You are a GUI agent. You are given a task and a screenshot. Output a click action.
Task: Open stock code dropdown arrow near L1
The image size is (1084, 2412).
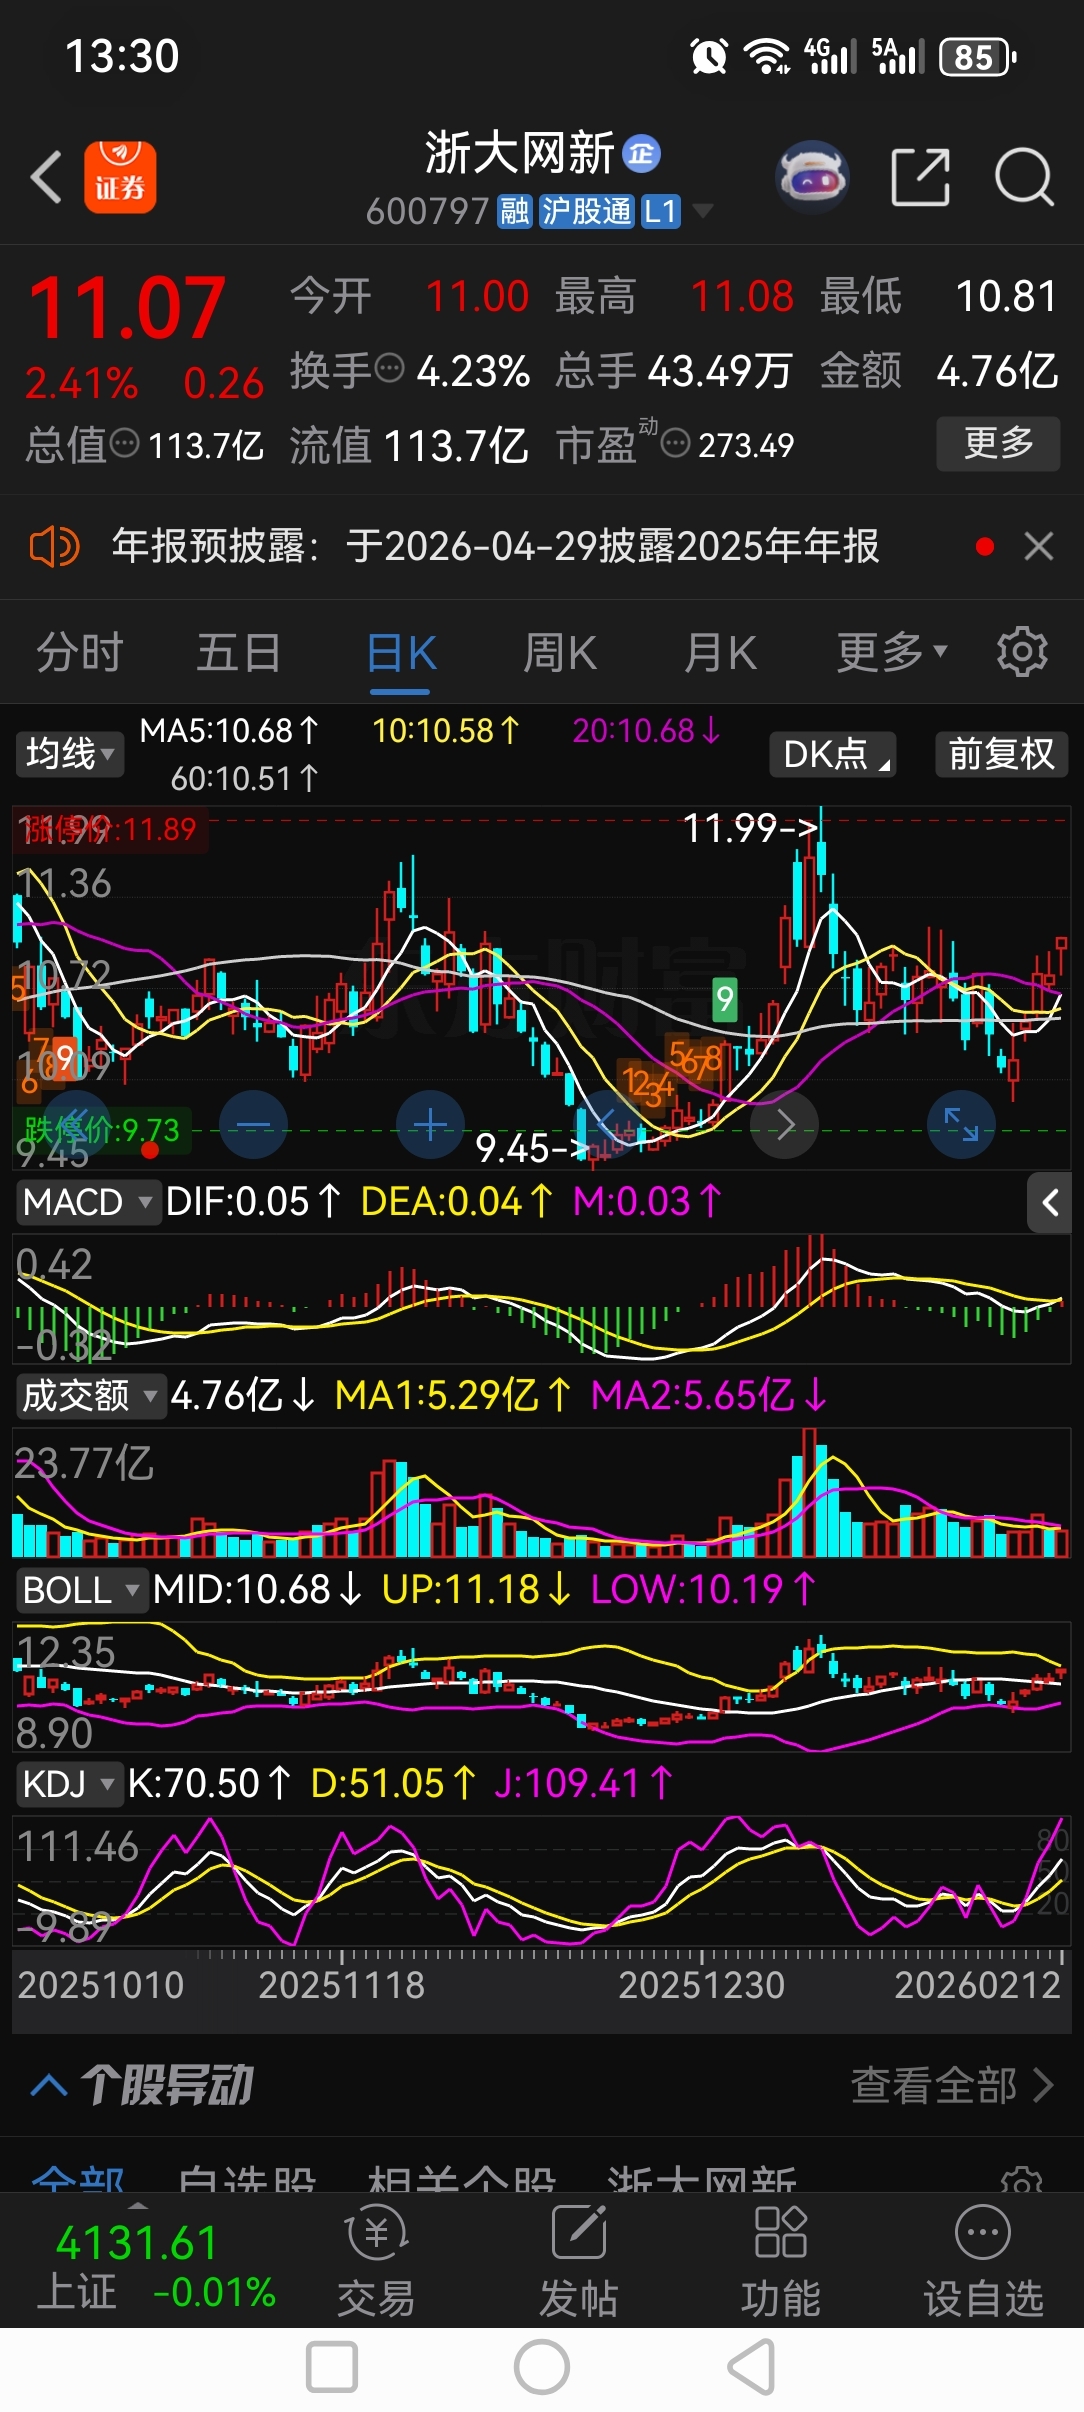pos(703,211)
